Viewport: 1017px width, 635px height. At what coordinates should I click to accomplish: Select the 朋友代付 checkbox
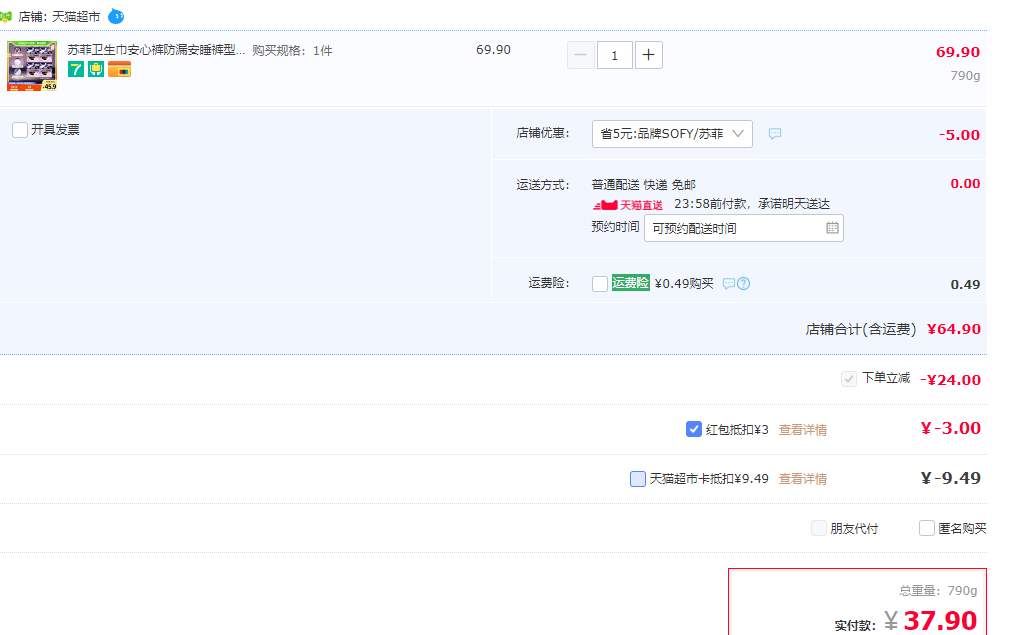pyautogui.click(x=819, y=528)
